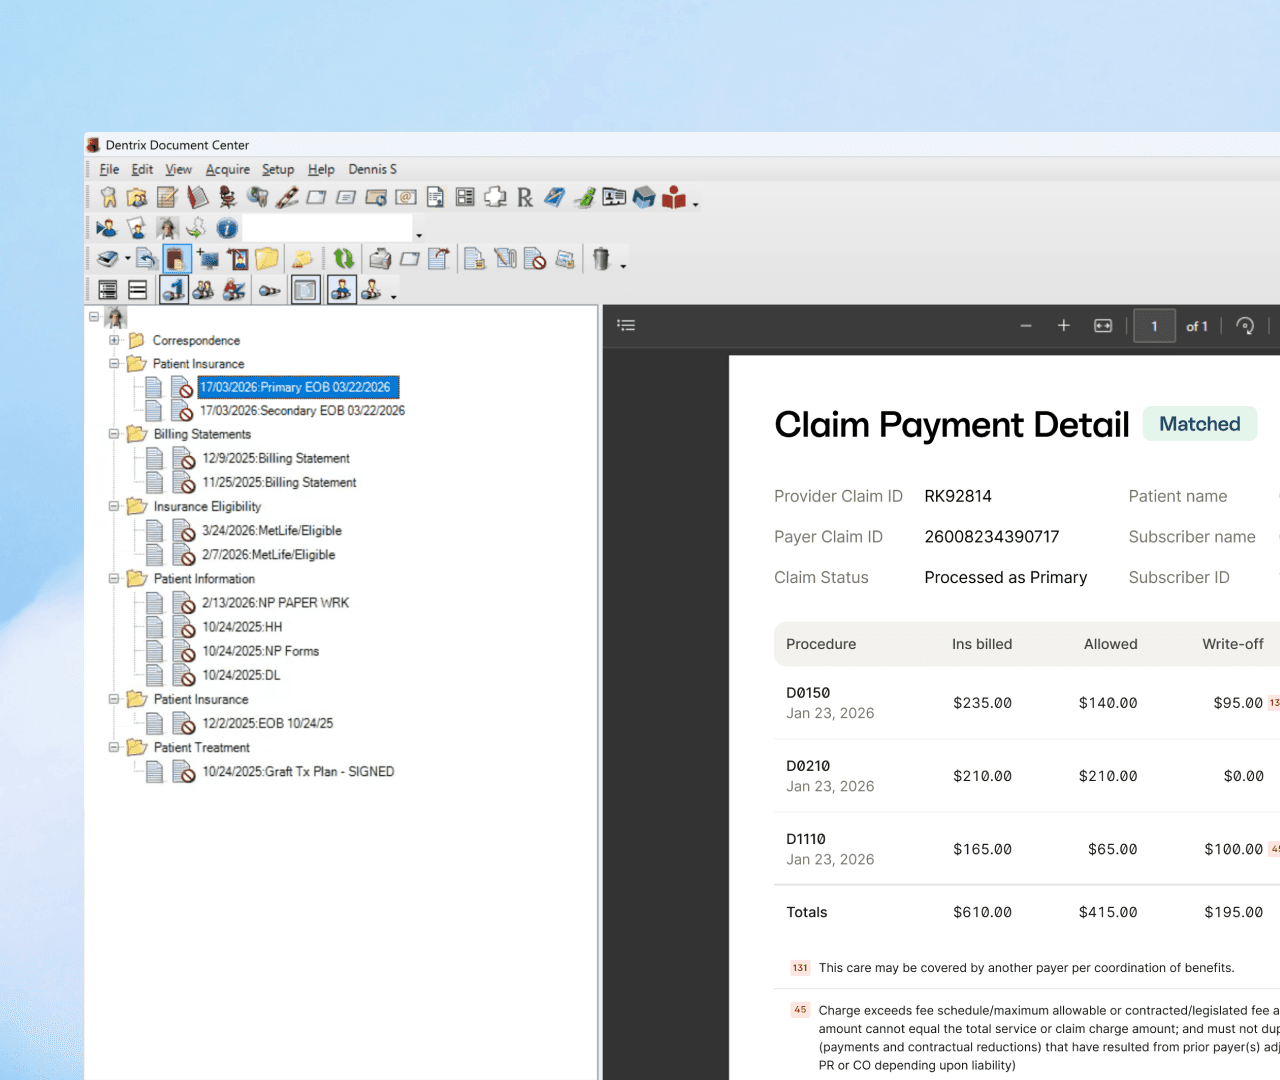Screen dimensions: 1280x1080
Task: Select the 12/9/2025 Billing Statement
Action: (x=276, y=459)
